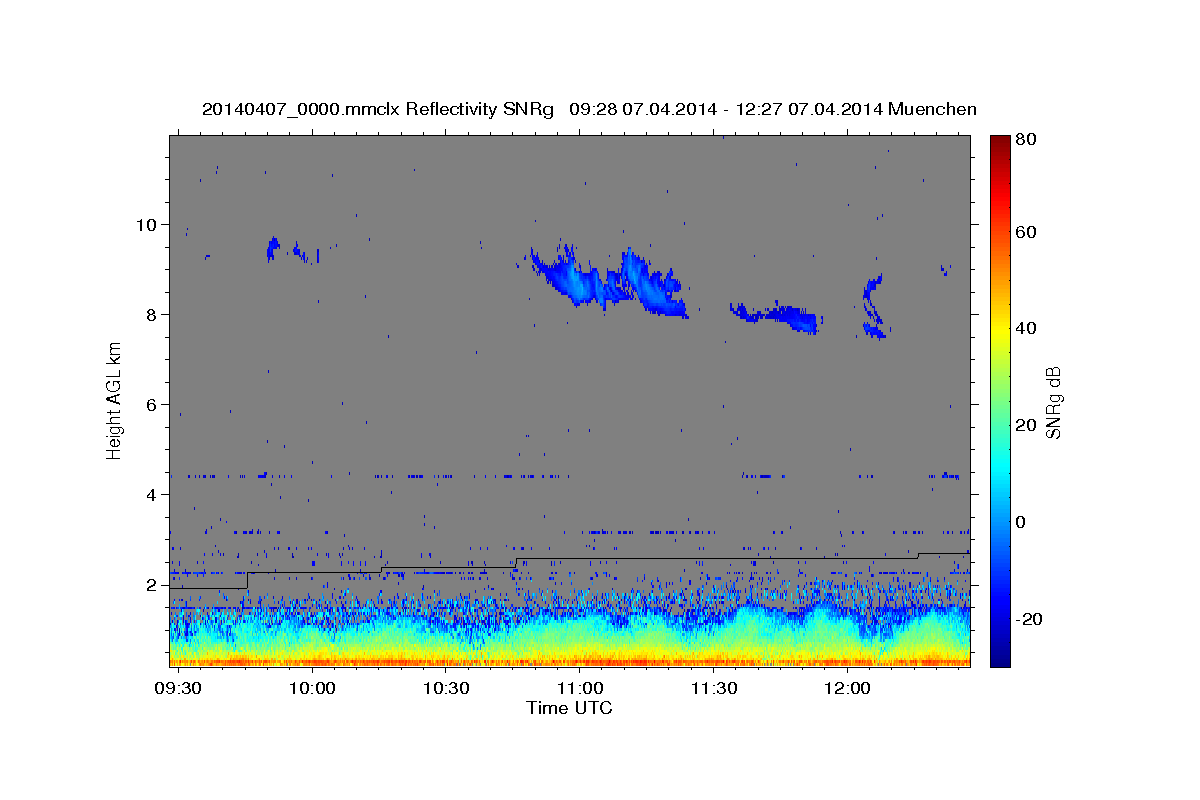Viewport: 1200px width, 800px height.
Task: Click the colorbar value -20
Action: [1030, 619]
